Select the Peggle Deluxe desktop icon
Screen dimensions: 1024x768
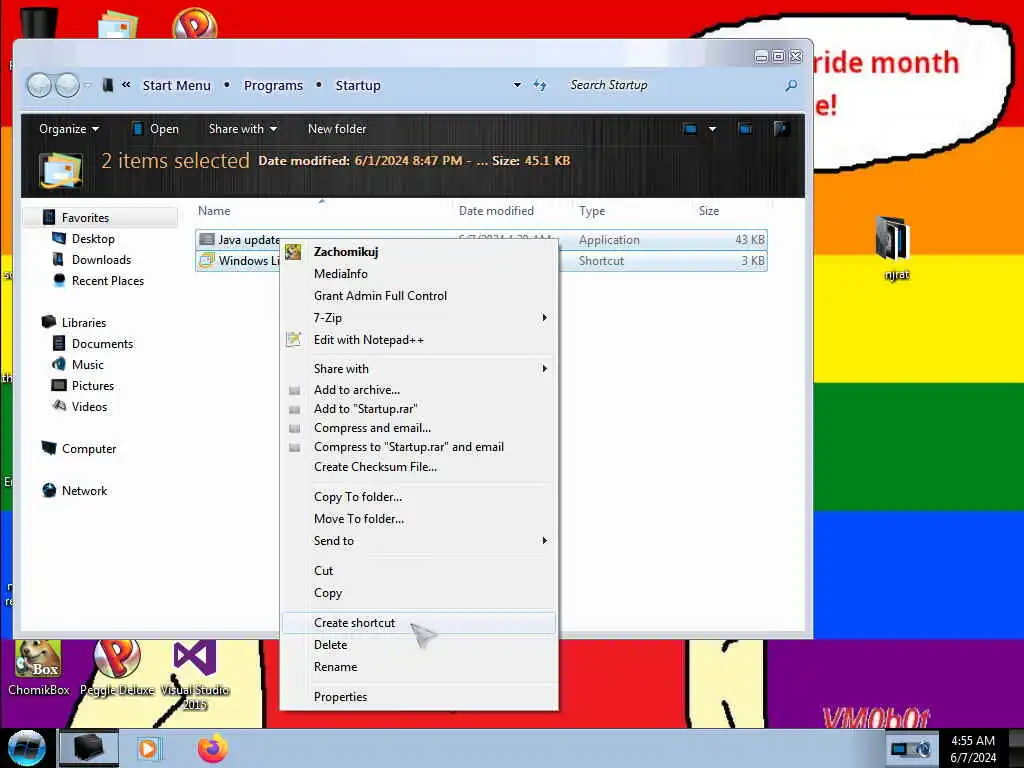pyautogui.click(x=117, y=667)
